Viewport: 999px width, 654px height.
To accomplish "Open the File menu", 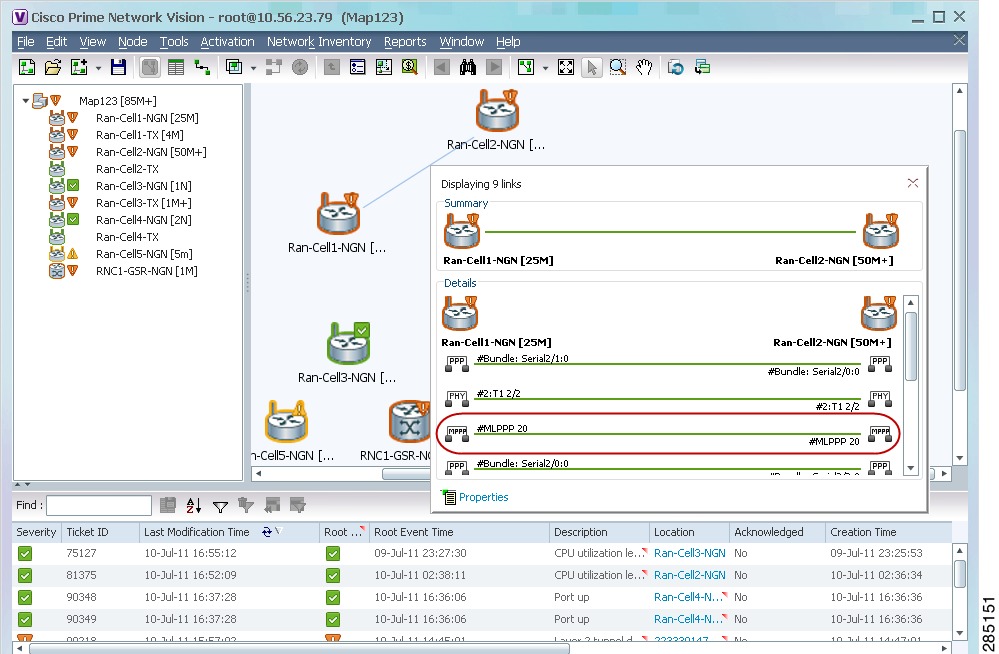I will coord(25,41).
